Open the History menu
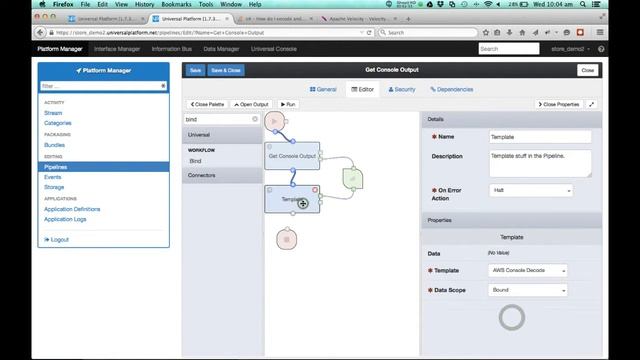This screenshot has height=360, width=640. 144,4
